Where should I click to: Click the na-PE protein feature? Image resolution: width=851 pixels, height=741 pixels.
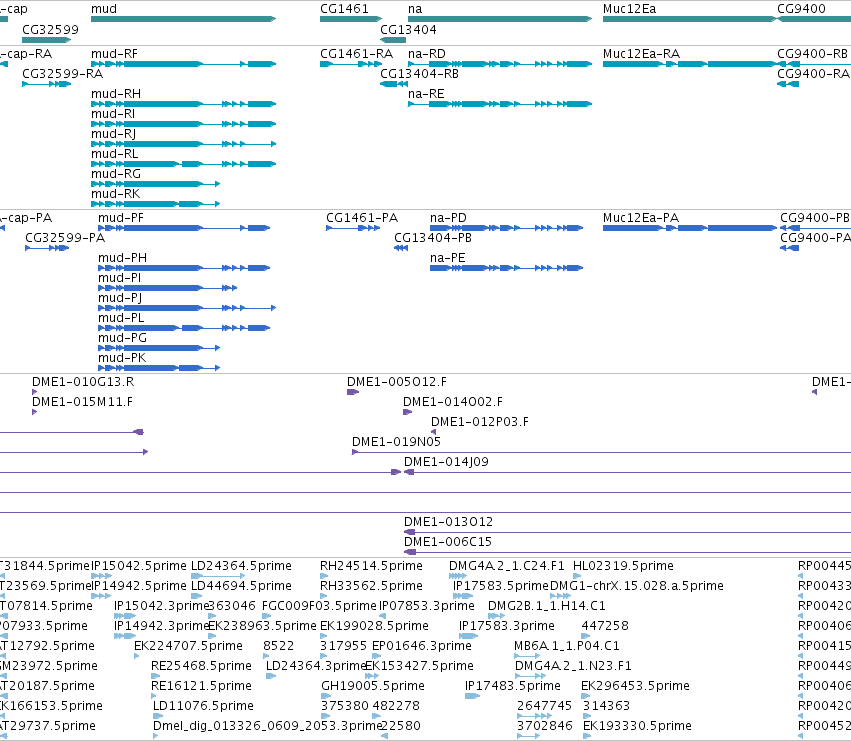pyautogui.click(x=506, y=268)
